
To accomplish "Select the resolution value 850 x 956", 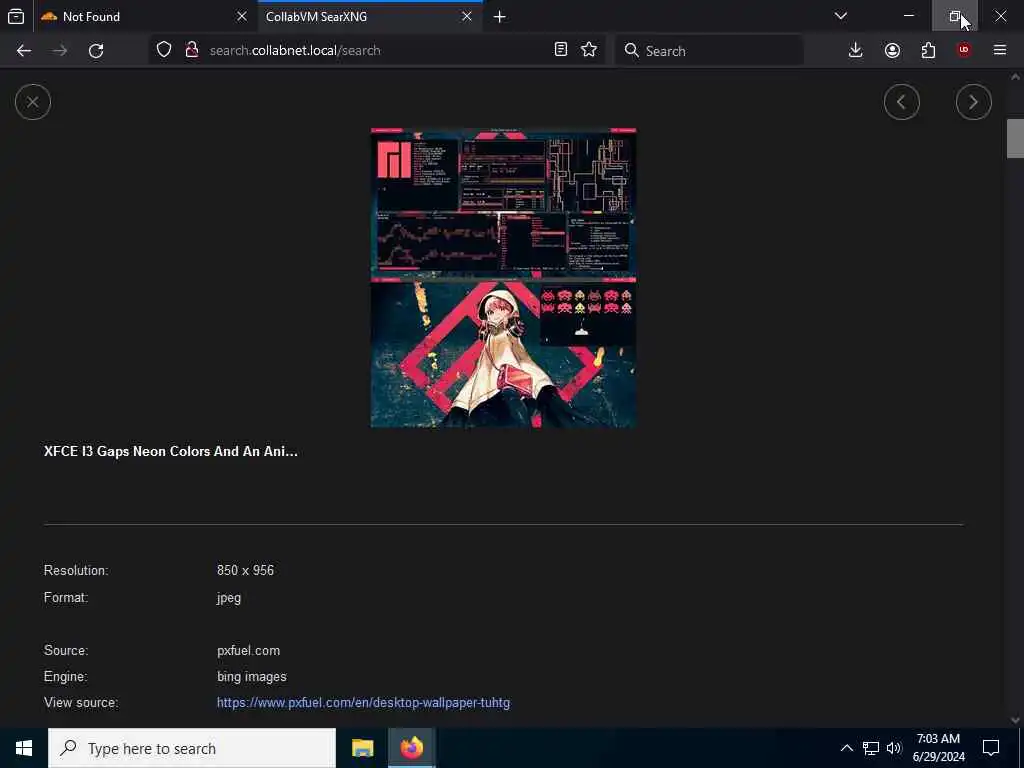I will [x=246, y=570].
